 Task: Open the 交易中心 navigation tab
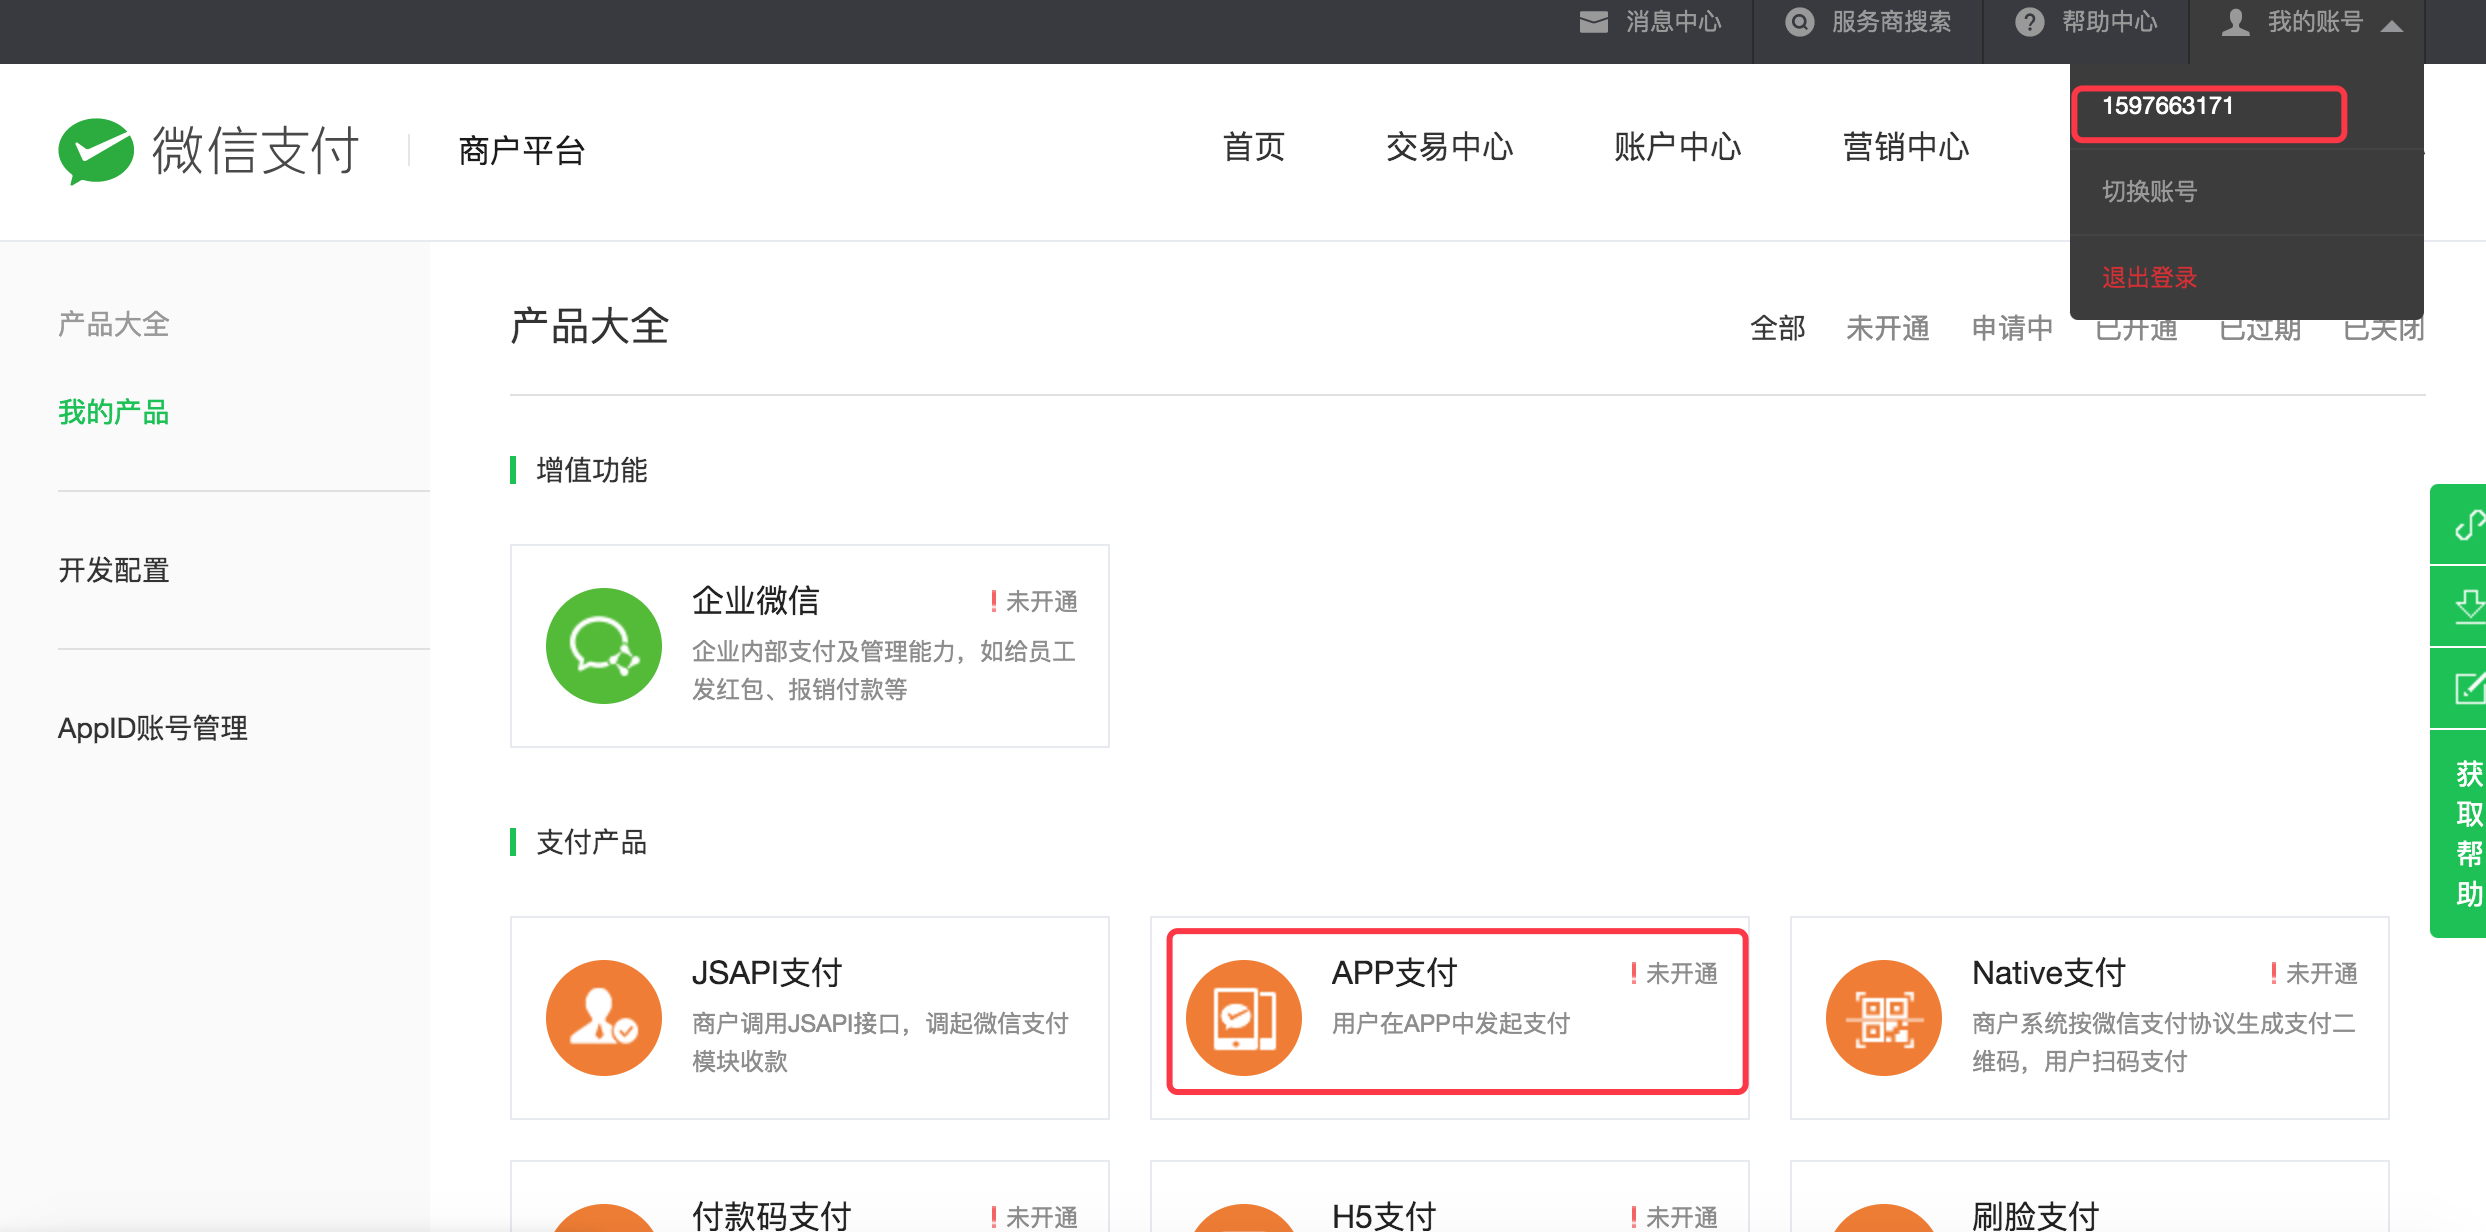(1449, 147)
